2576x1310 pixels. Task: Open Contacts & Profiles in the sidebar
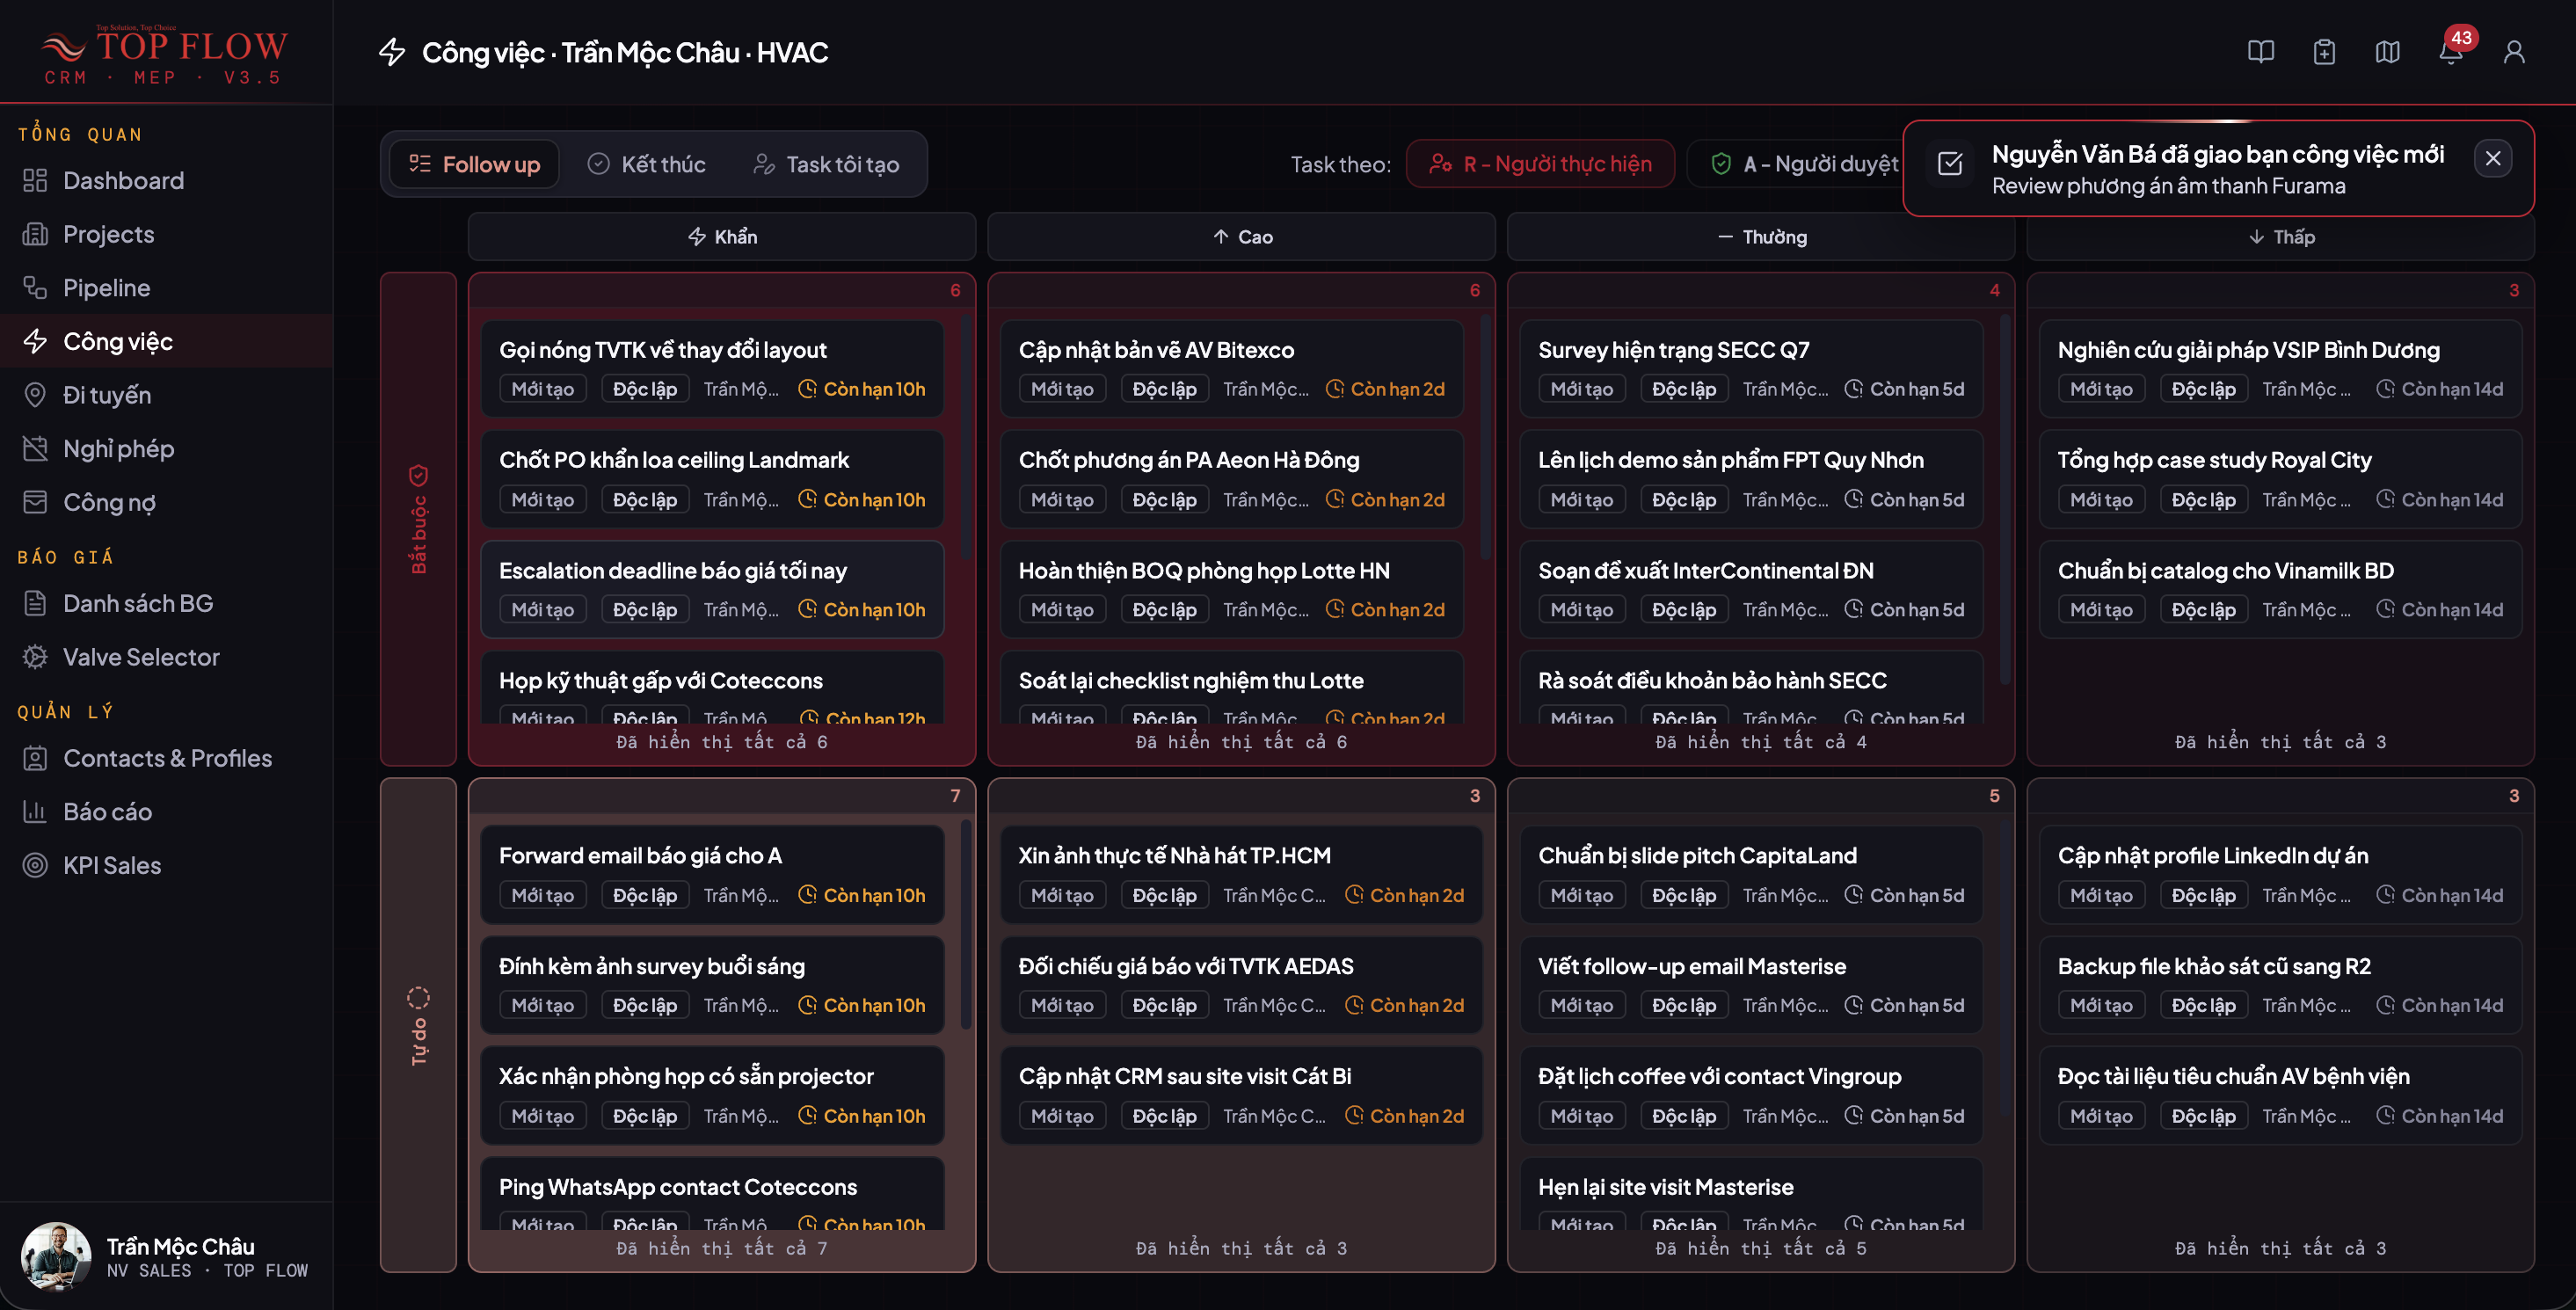(166, 758)
